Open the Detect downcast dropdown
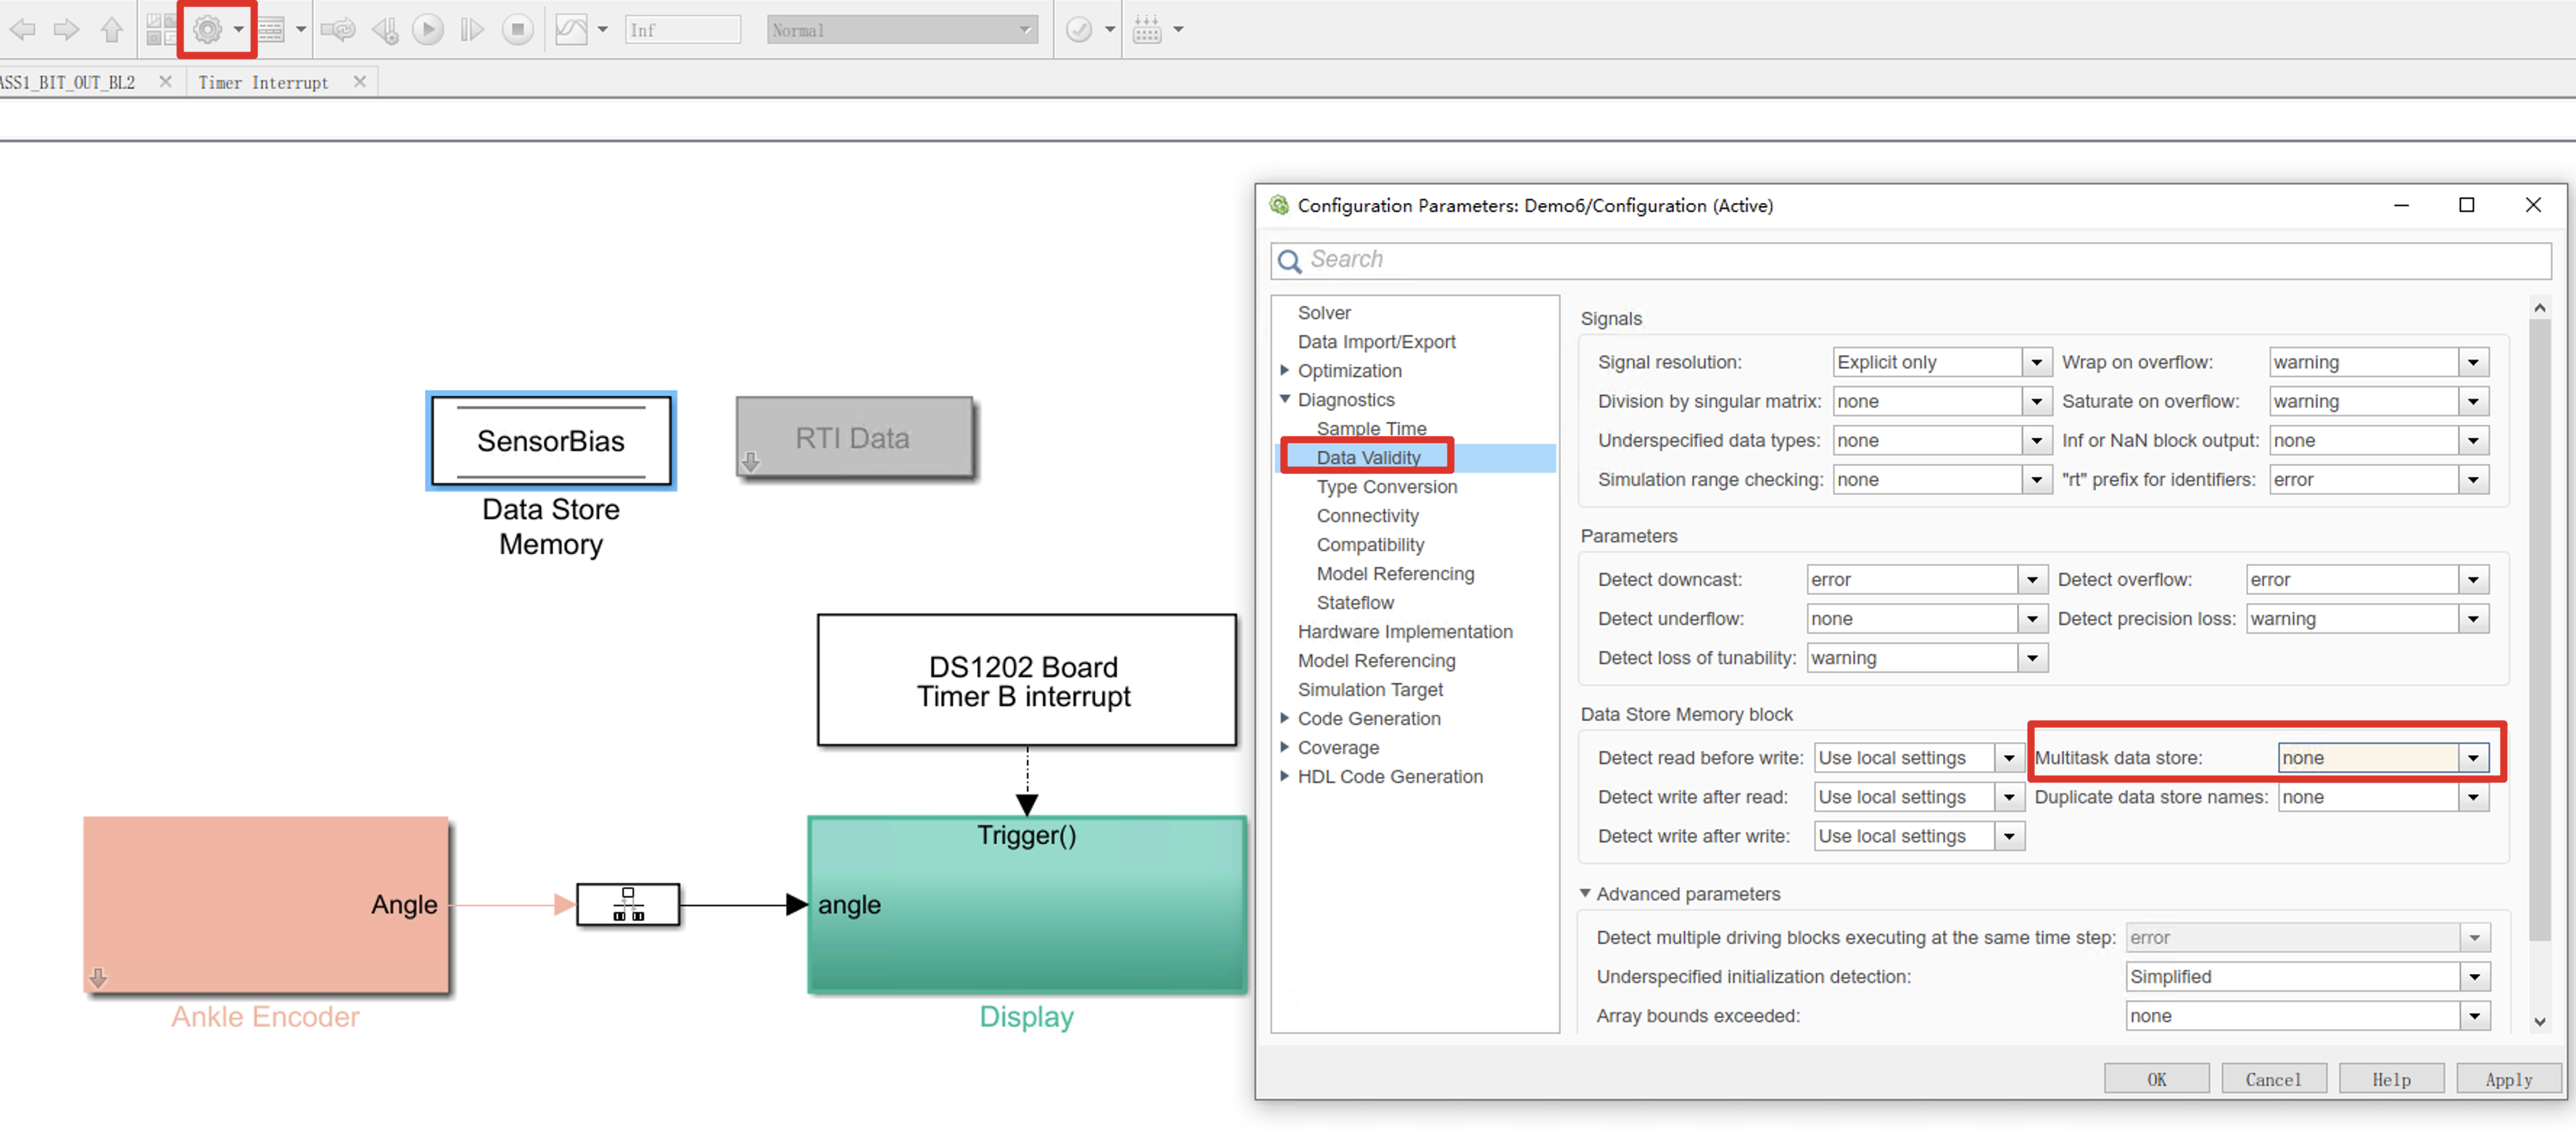2576x1134 pixels. coord(2031,579)
